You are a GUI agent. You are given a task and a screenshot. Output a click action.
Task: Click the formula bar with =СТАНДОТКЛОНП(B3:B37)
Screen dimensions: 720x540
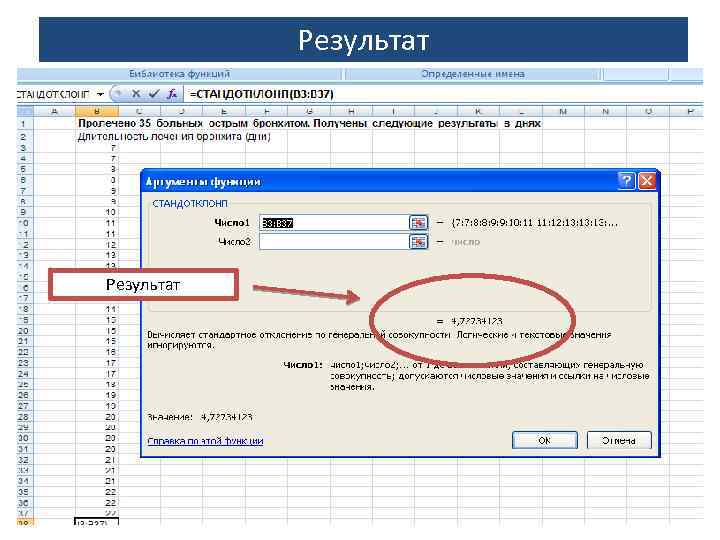click(443, 94)
